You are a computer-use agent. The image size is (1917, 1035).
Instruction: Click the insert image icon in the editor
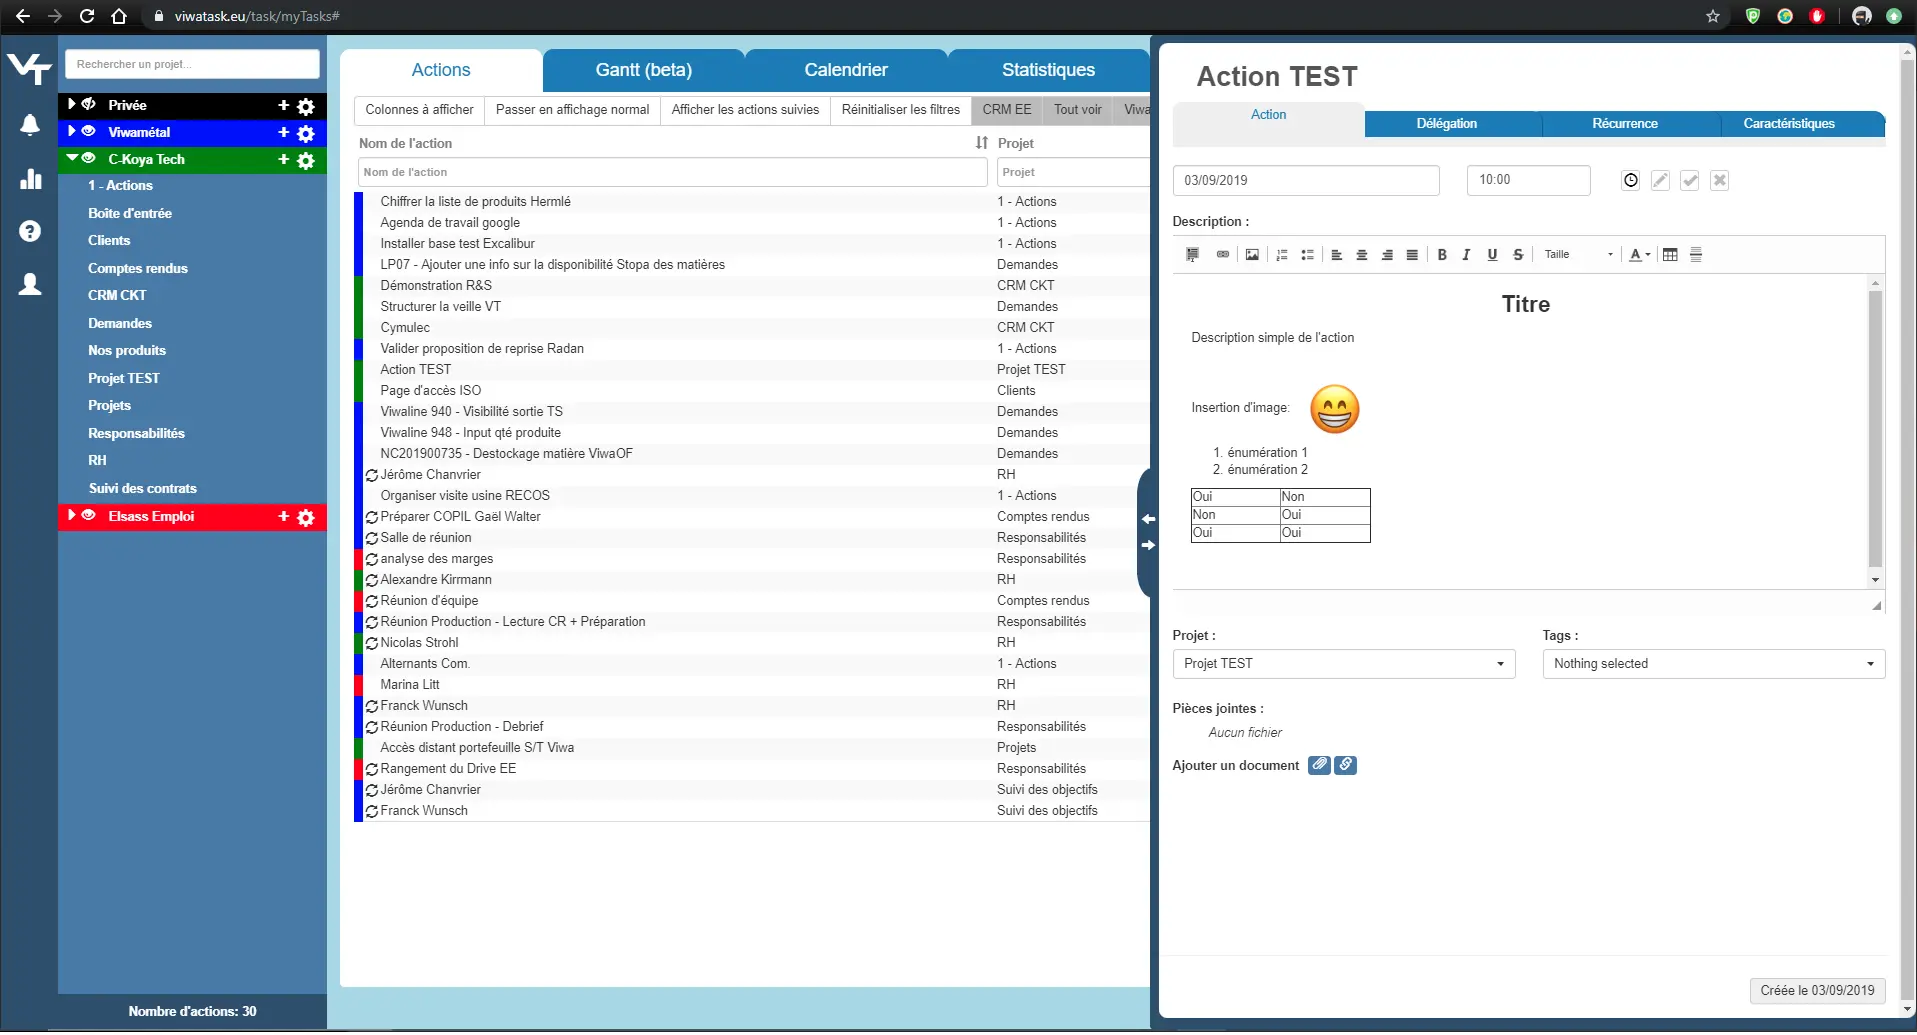(x=1251, y=255)
